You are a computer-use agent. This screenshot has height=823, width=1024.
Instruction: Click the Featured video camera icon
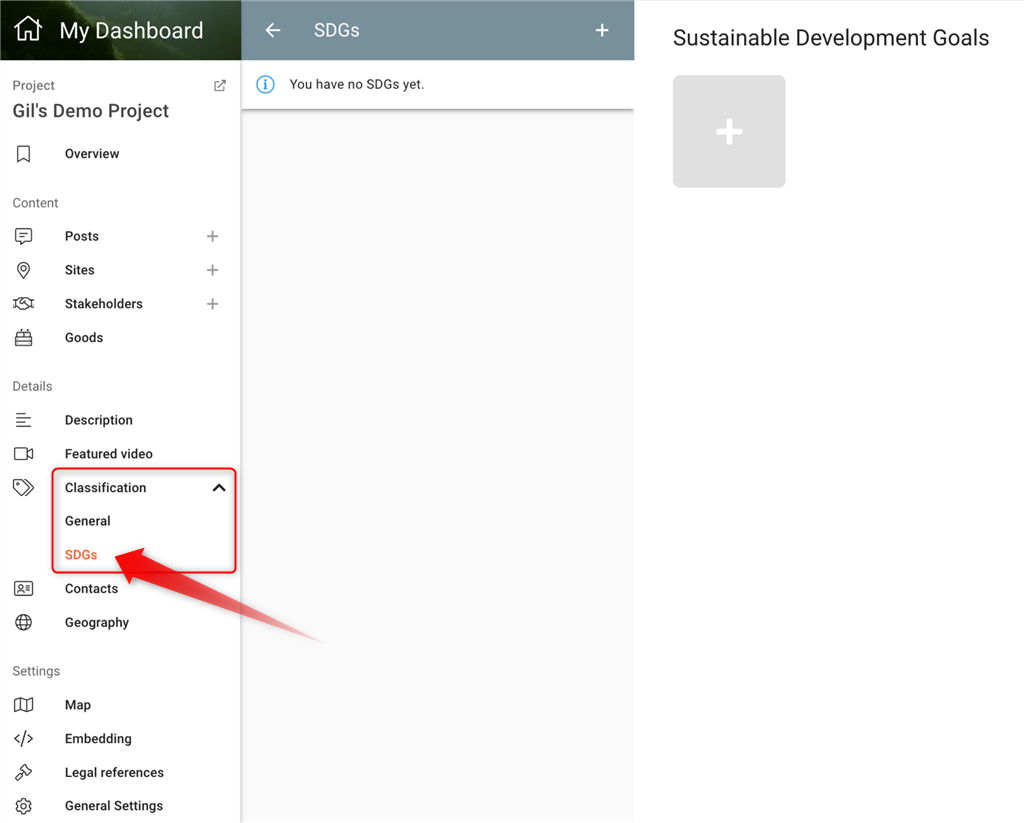[23, 454]
